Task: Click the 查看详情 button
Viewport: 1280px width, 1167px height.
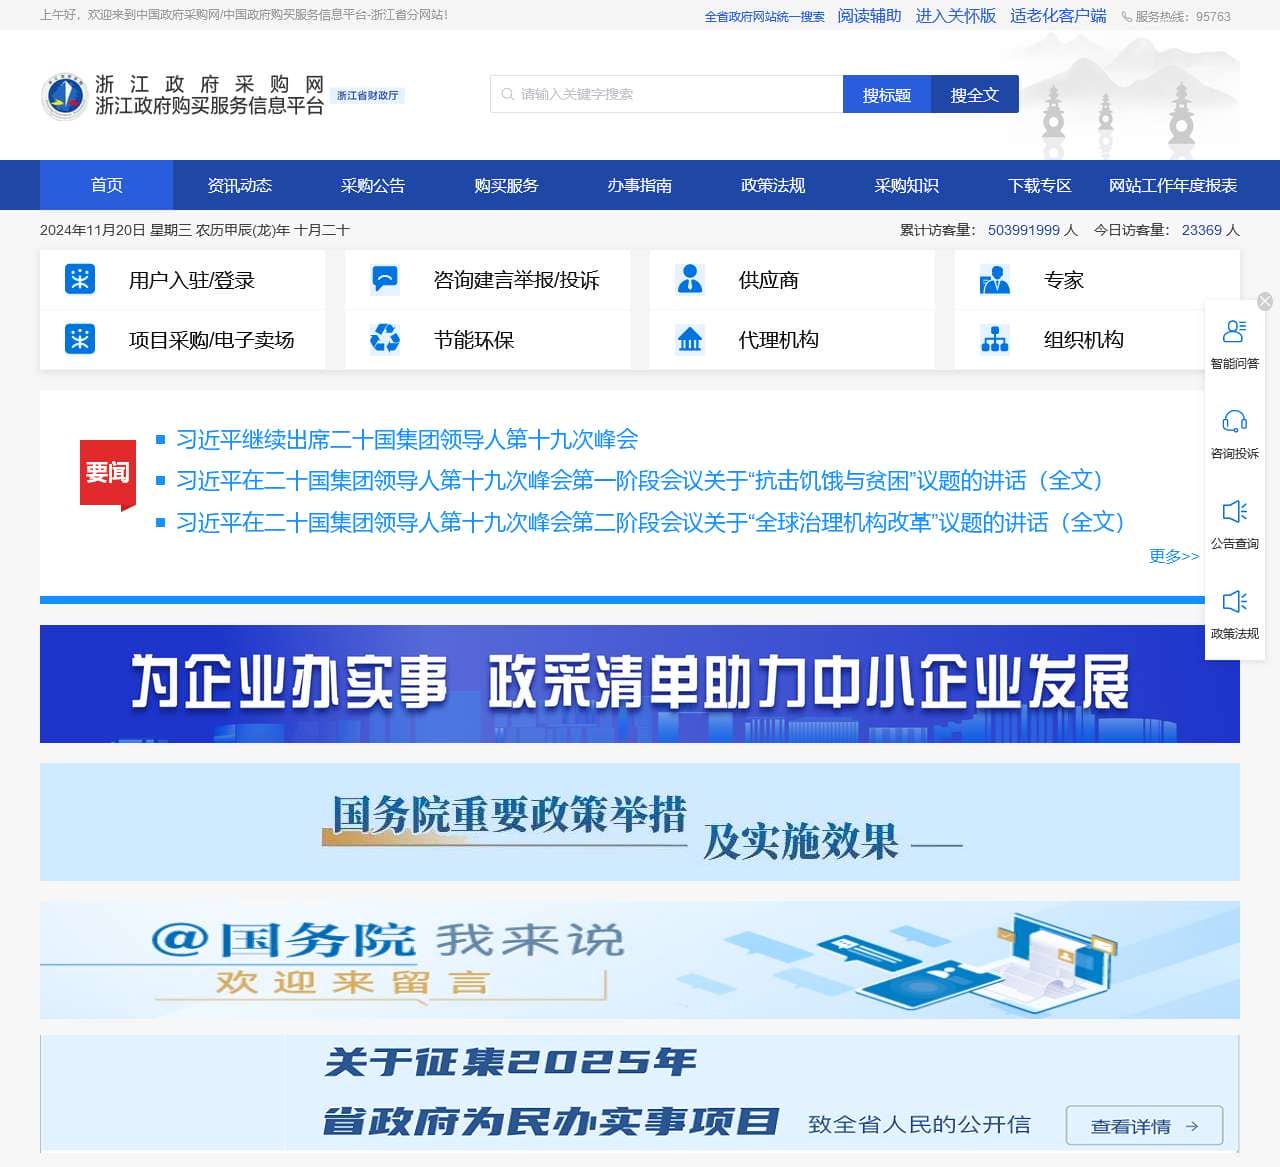Action: 1144,1126
